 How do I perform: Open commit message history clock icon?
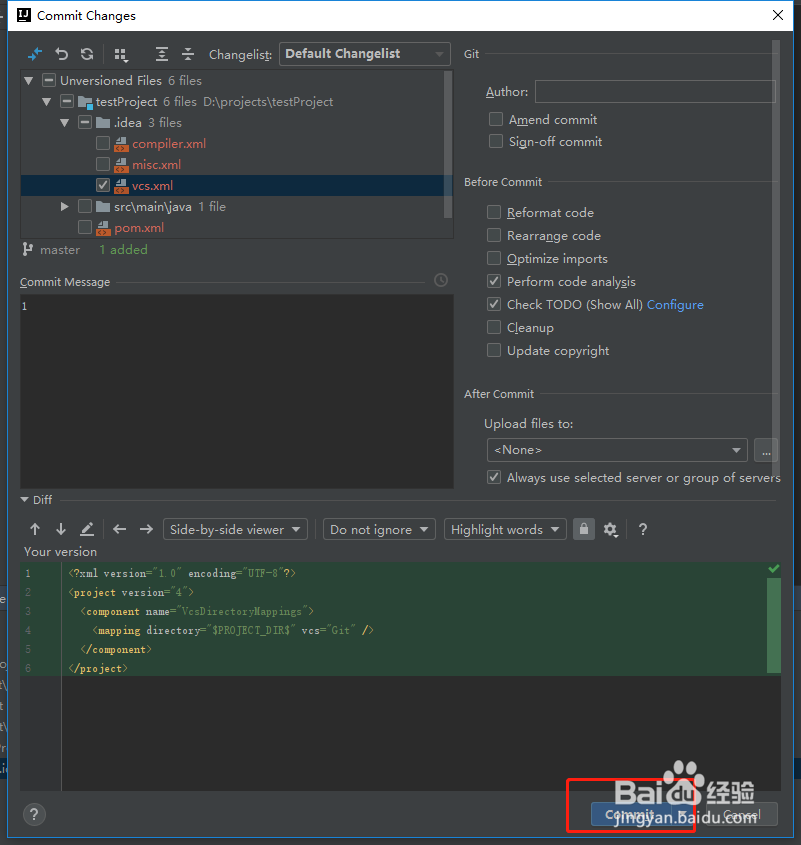point(441,280)
